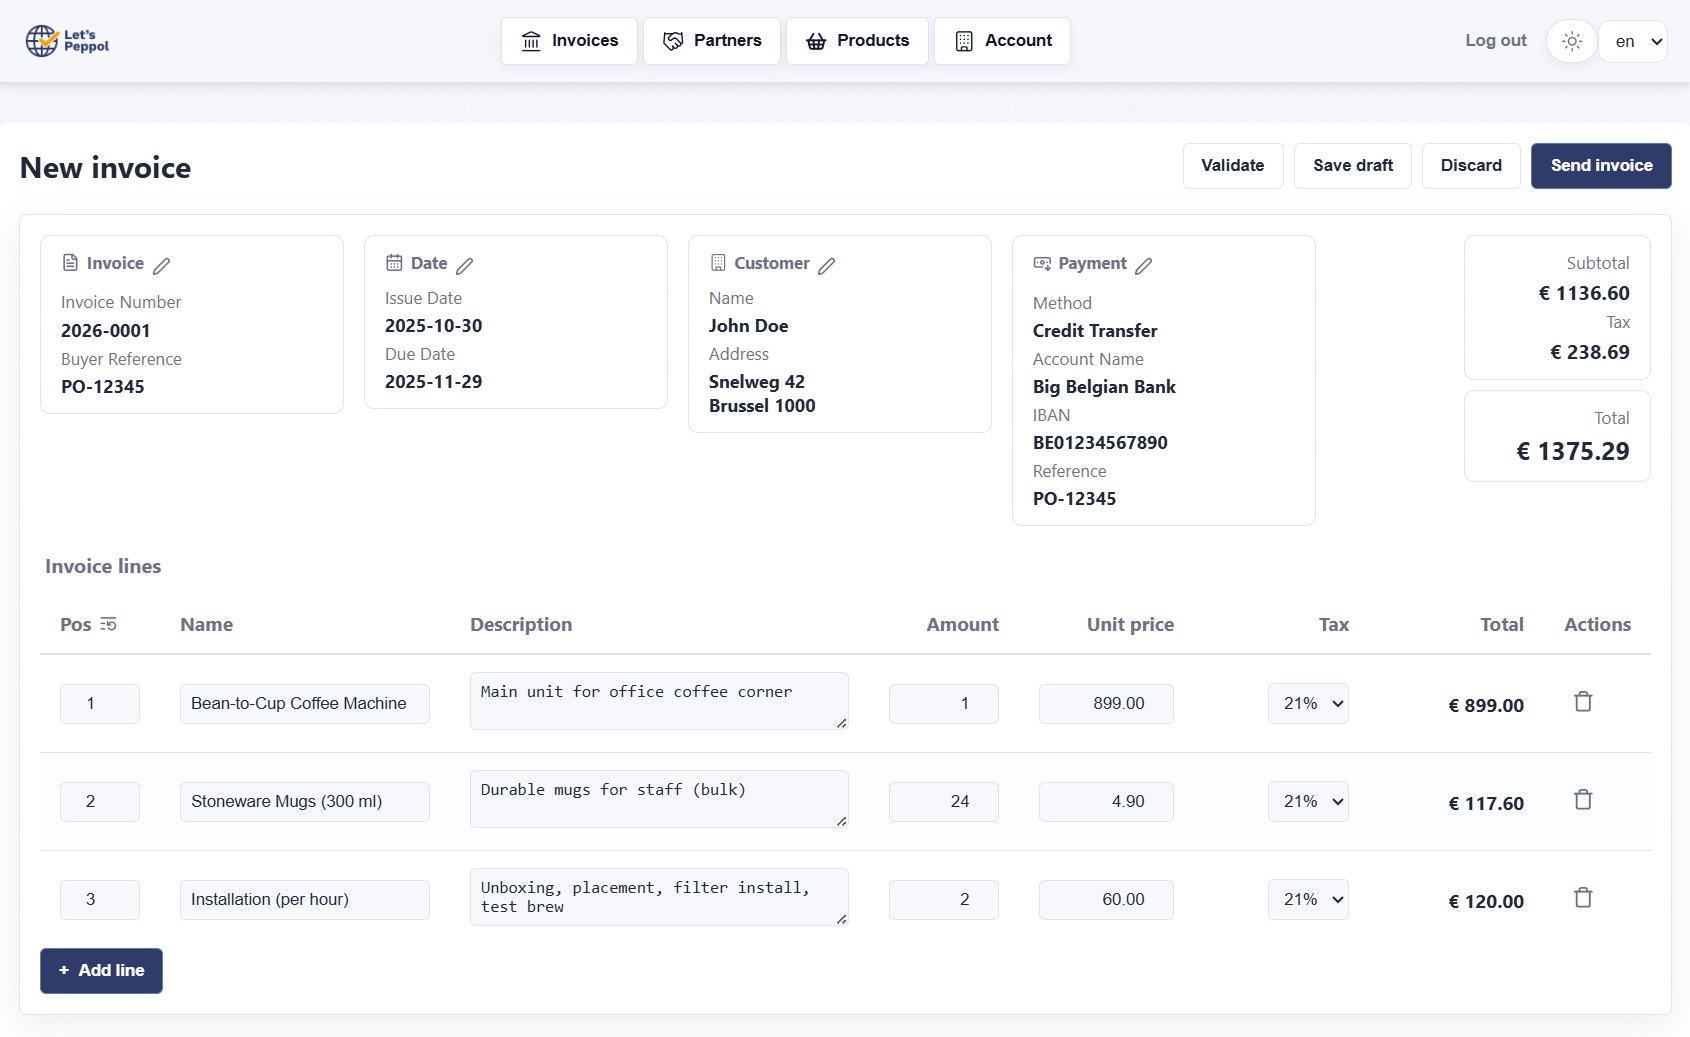Edit Invoice details via pencil icon
Image resolution: width=1690 pixels, height=1037 pixels.
[x=162, y=265]
